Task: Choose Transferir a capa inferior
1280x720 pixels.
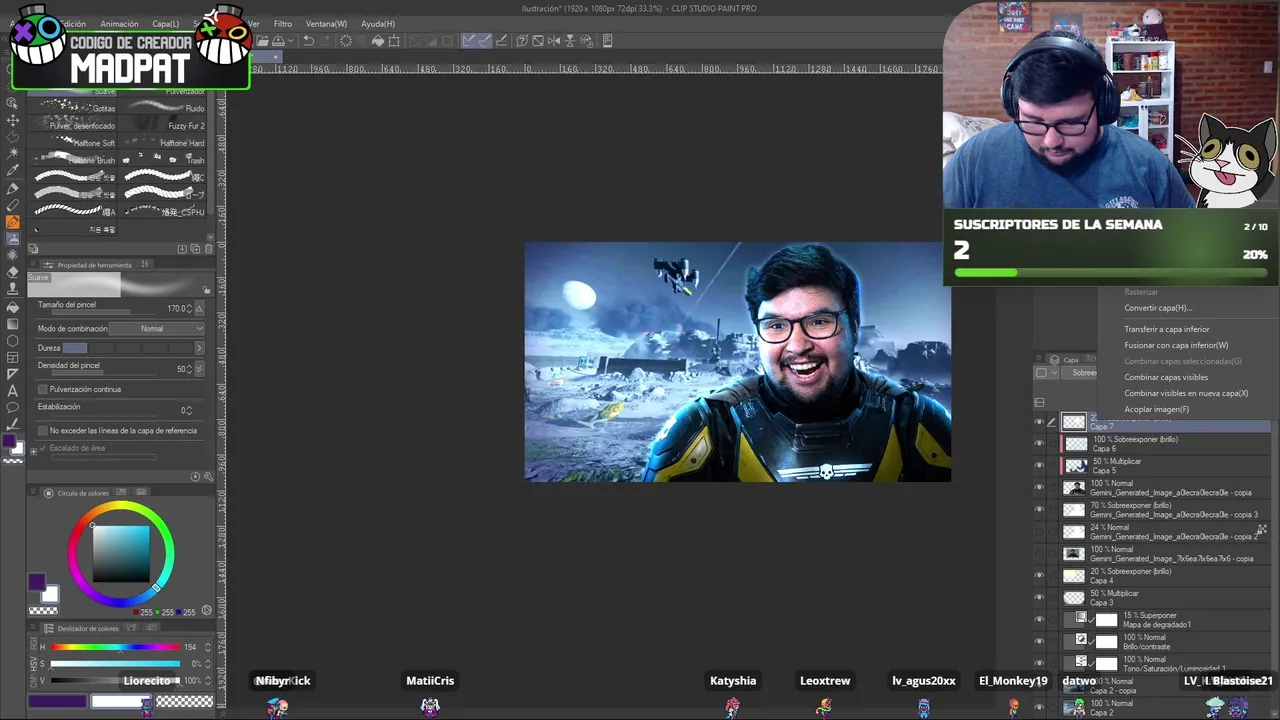Action: pos(1167,329)
